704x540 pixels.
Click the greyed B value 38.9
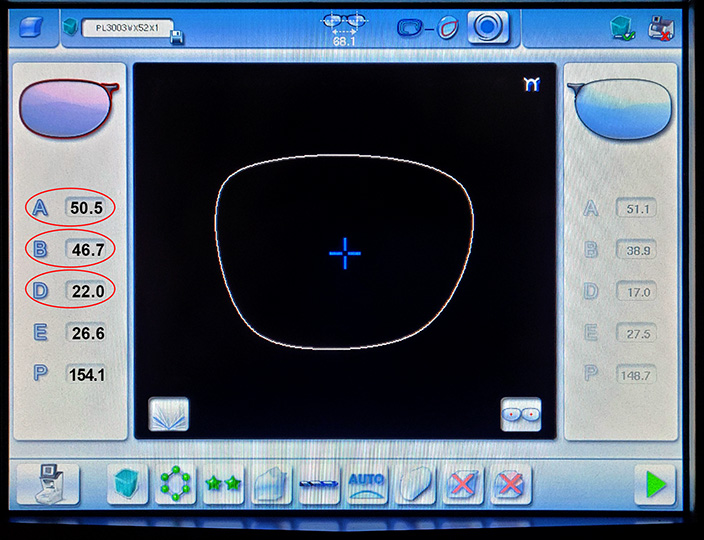click(636, 250)
